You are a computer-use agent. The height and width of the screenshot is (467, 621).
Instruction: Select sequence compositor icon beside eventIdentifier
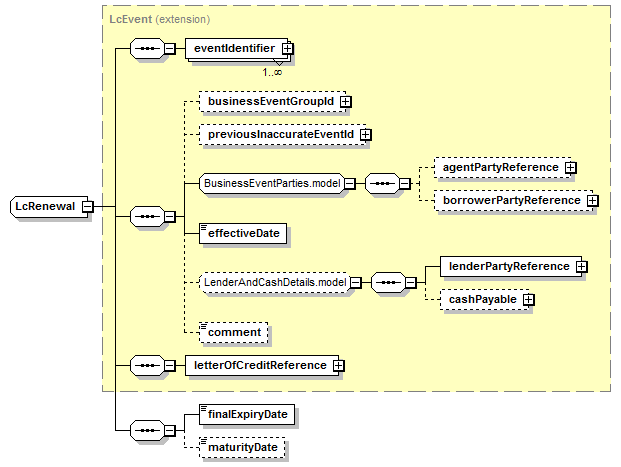point(147,48)
